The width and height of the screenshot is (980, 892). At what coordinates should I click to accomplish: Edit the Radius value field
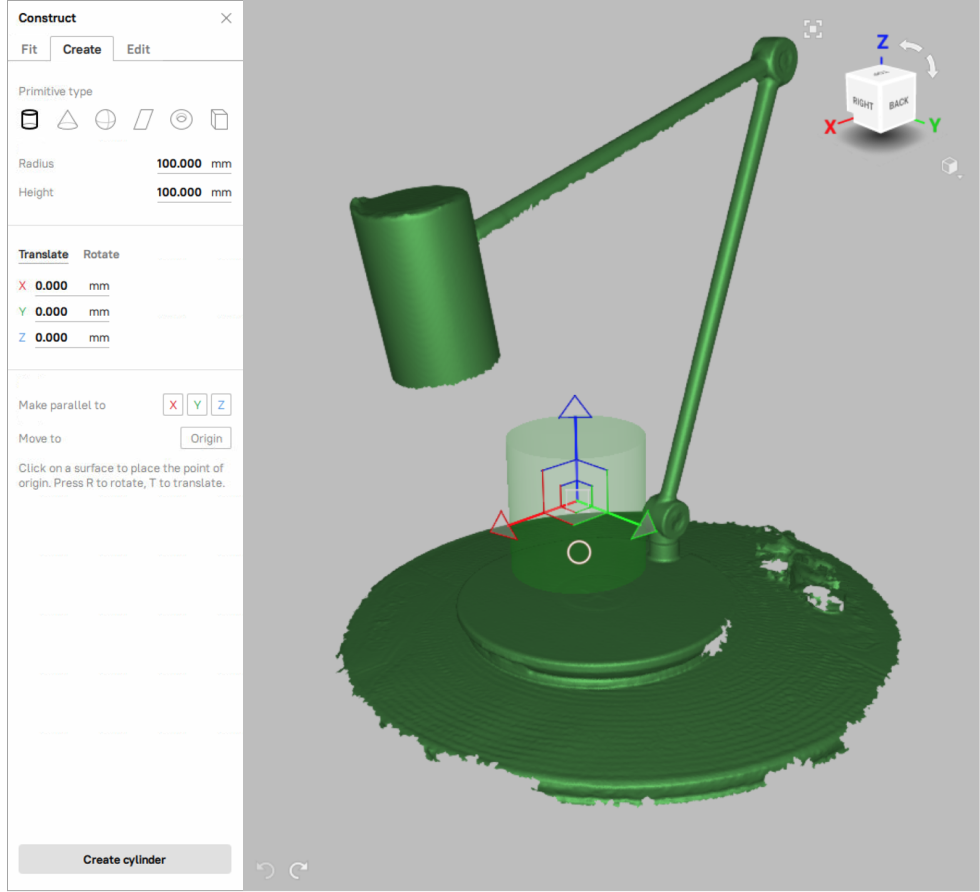click(194, 164)
